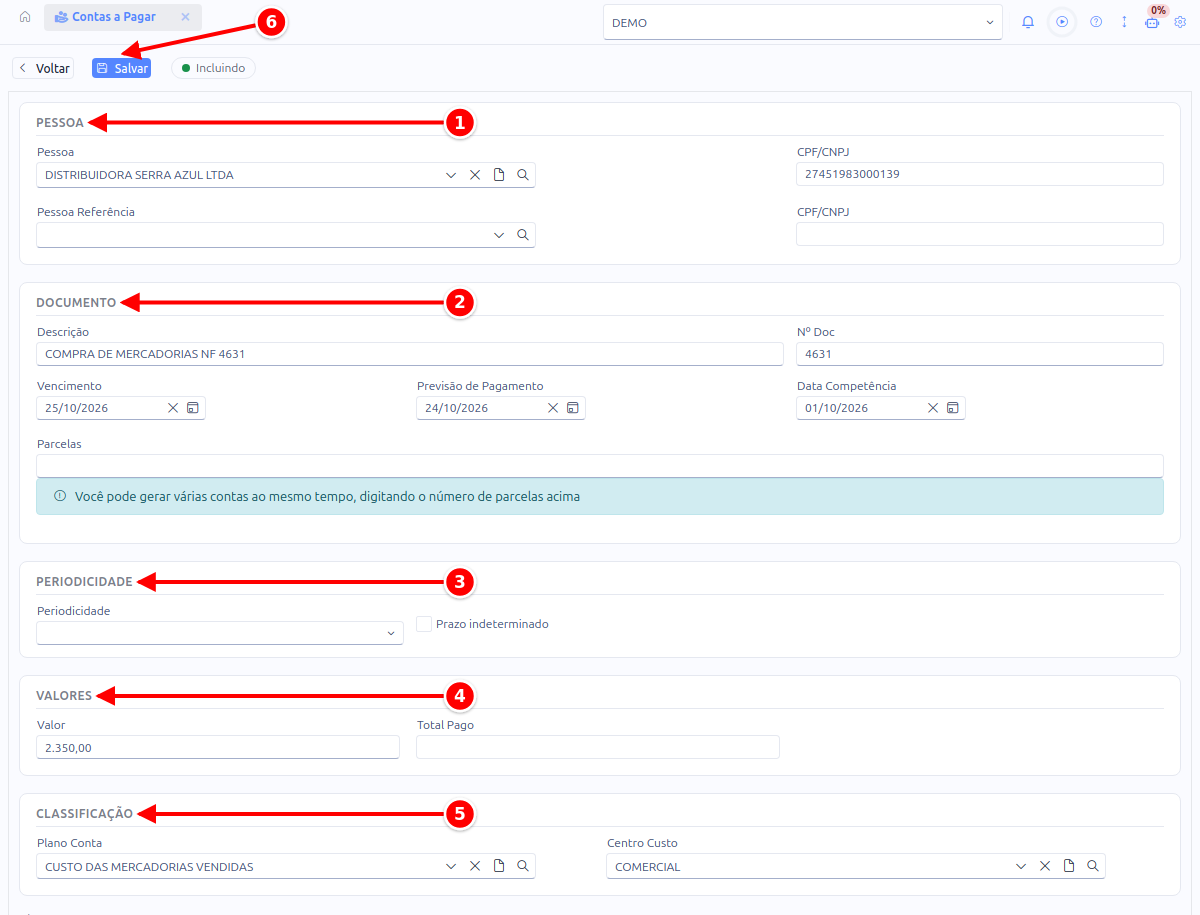The image size is (1200, 915).
Task: Clear the Centro Custo selection
Action: pos(1045,866)
